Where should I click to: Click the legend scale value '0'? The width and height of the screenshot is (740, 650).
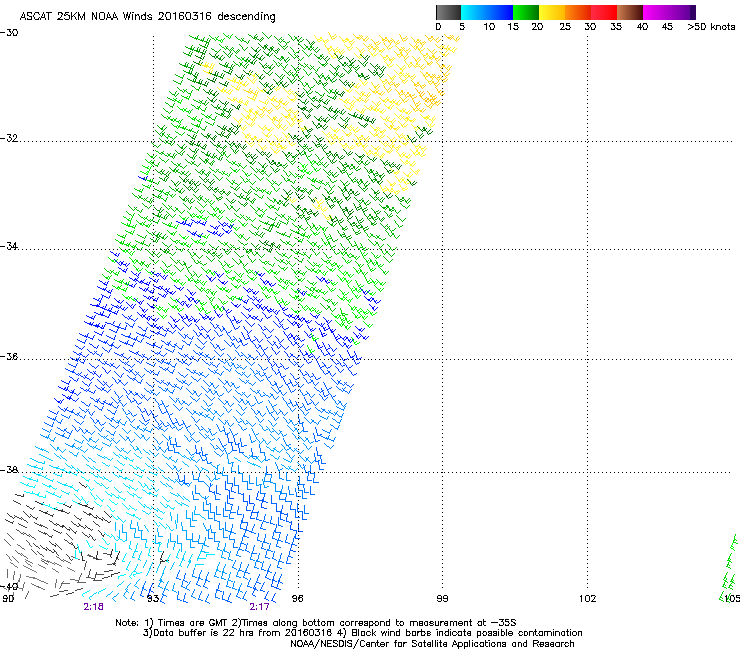tap(438, 27)
